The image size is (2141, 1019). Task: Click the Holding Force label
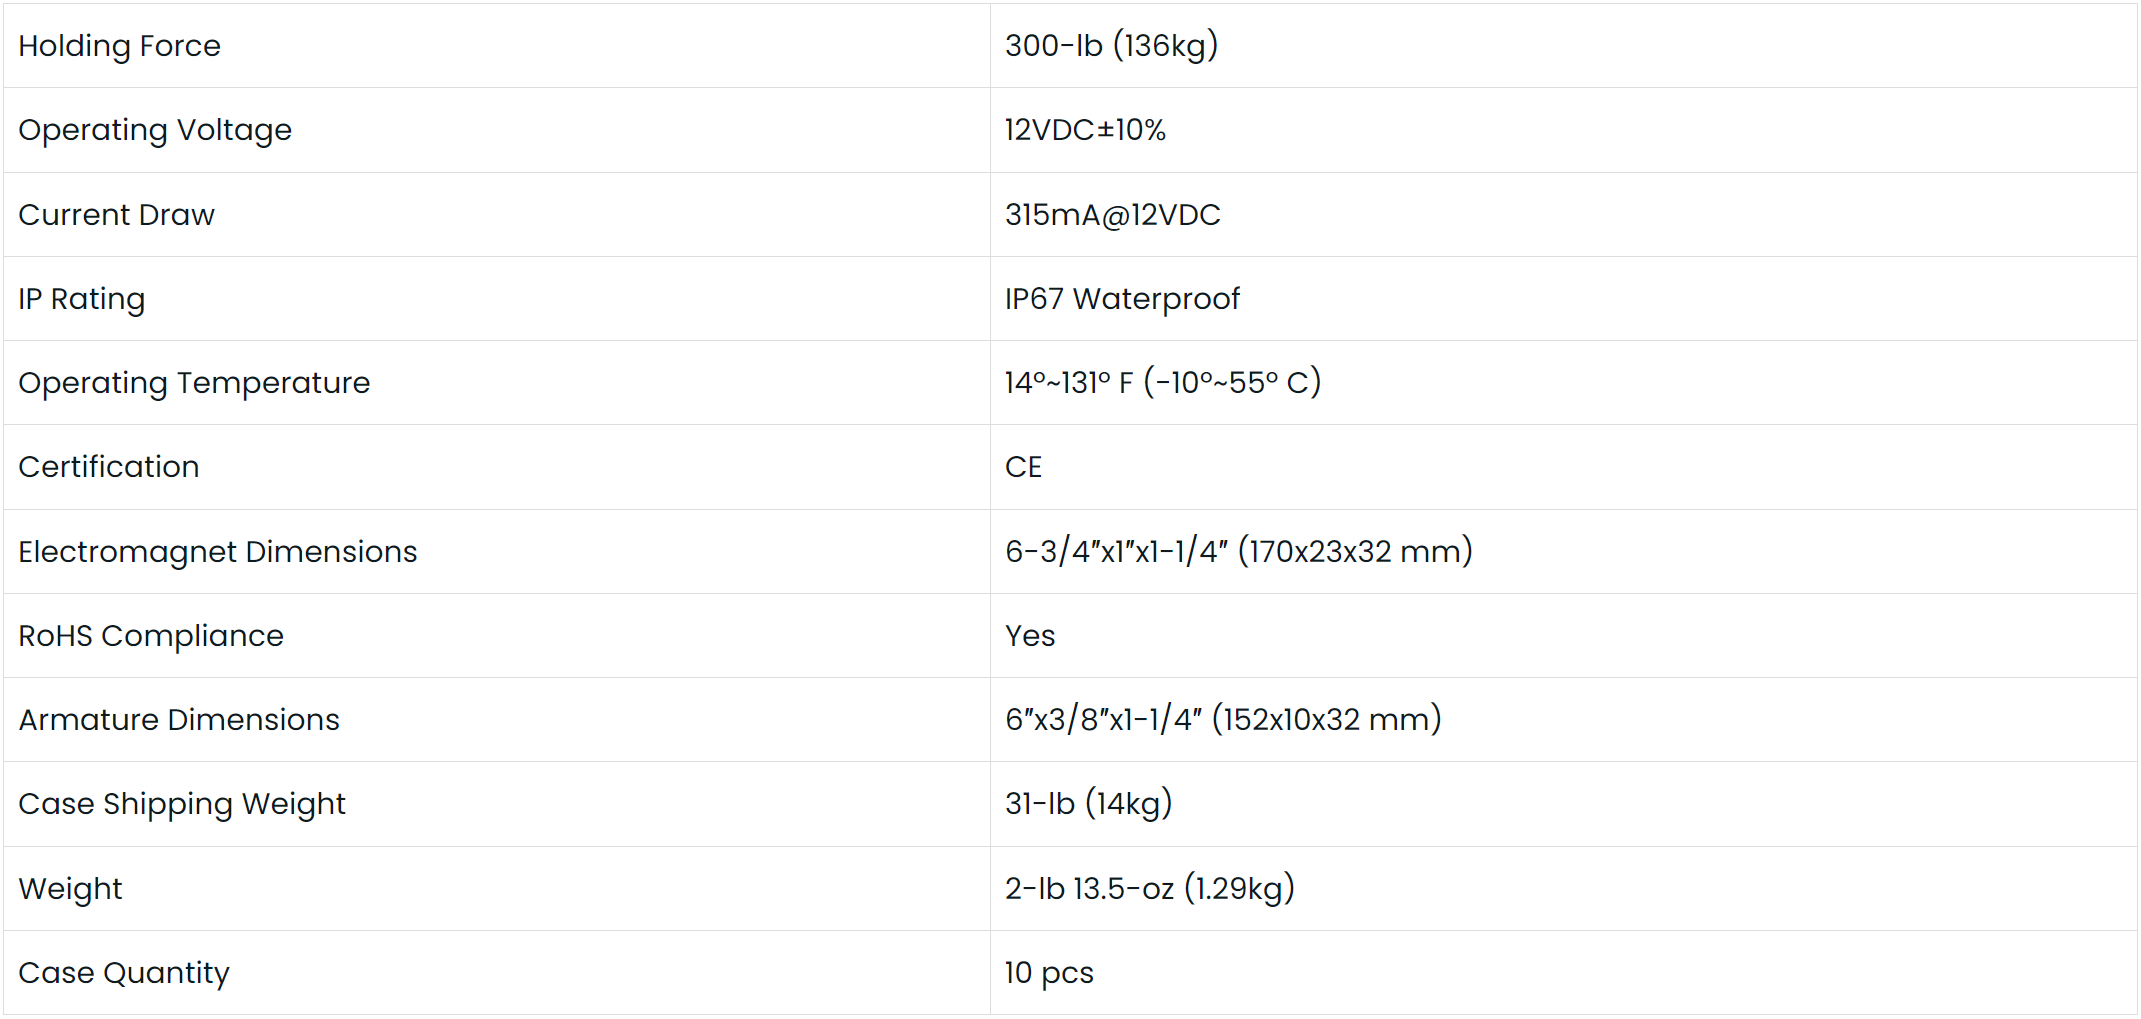coord(119,46)
